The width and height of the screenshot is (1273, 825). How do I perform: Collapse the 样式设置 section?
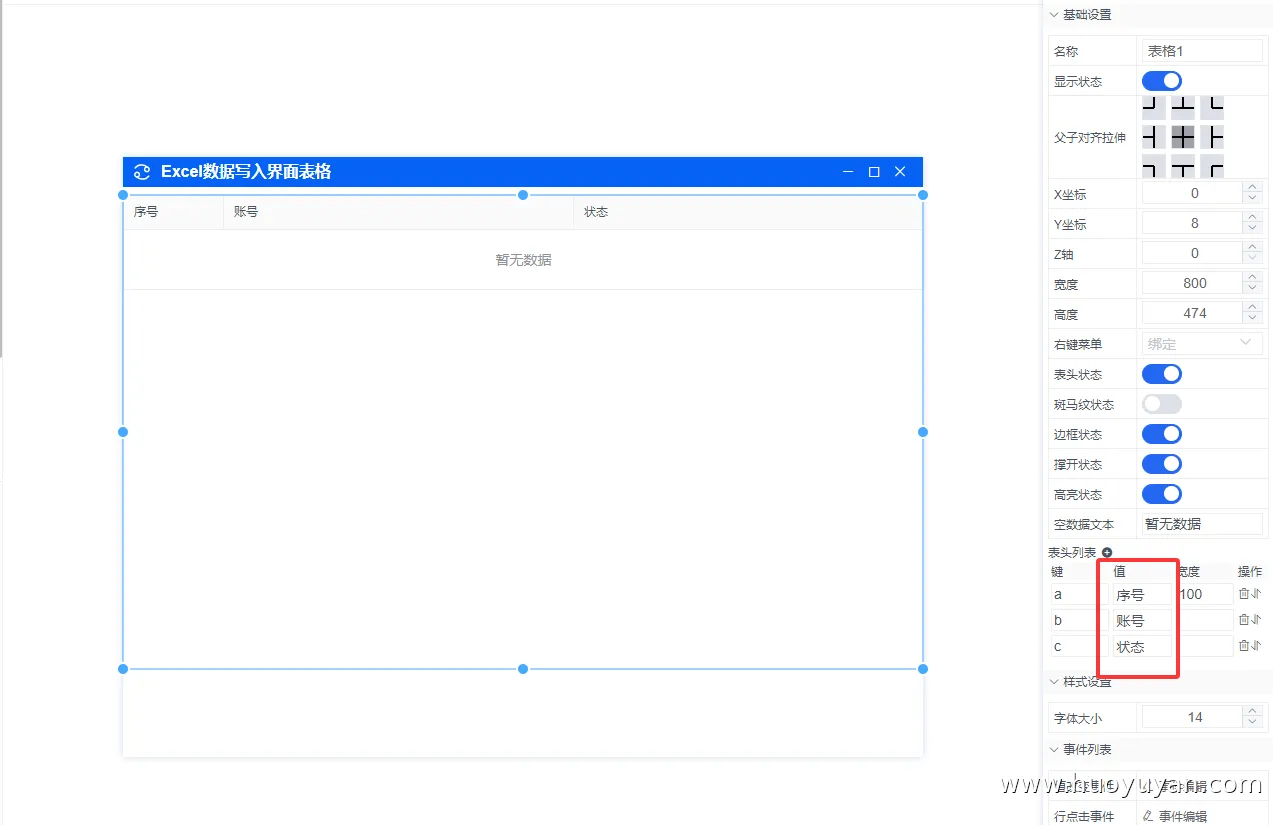(1054, 682)
